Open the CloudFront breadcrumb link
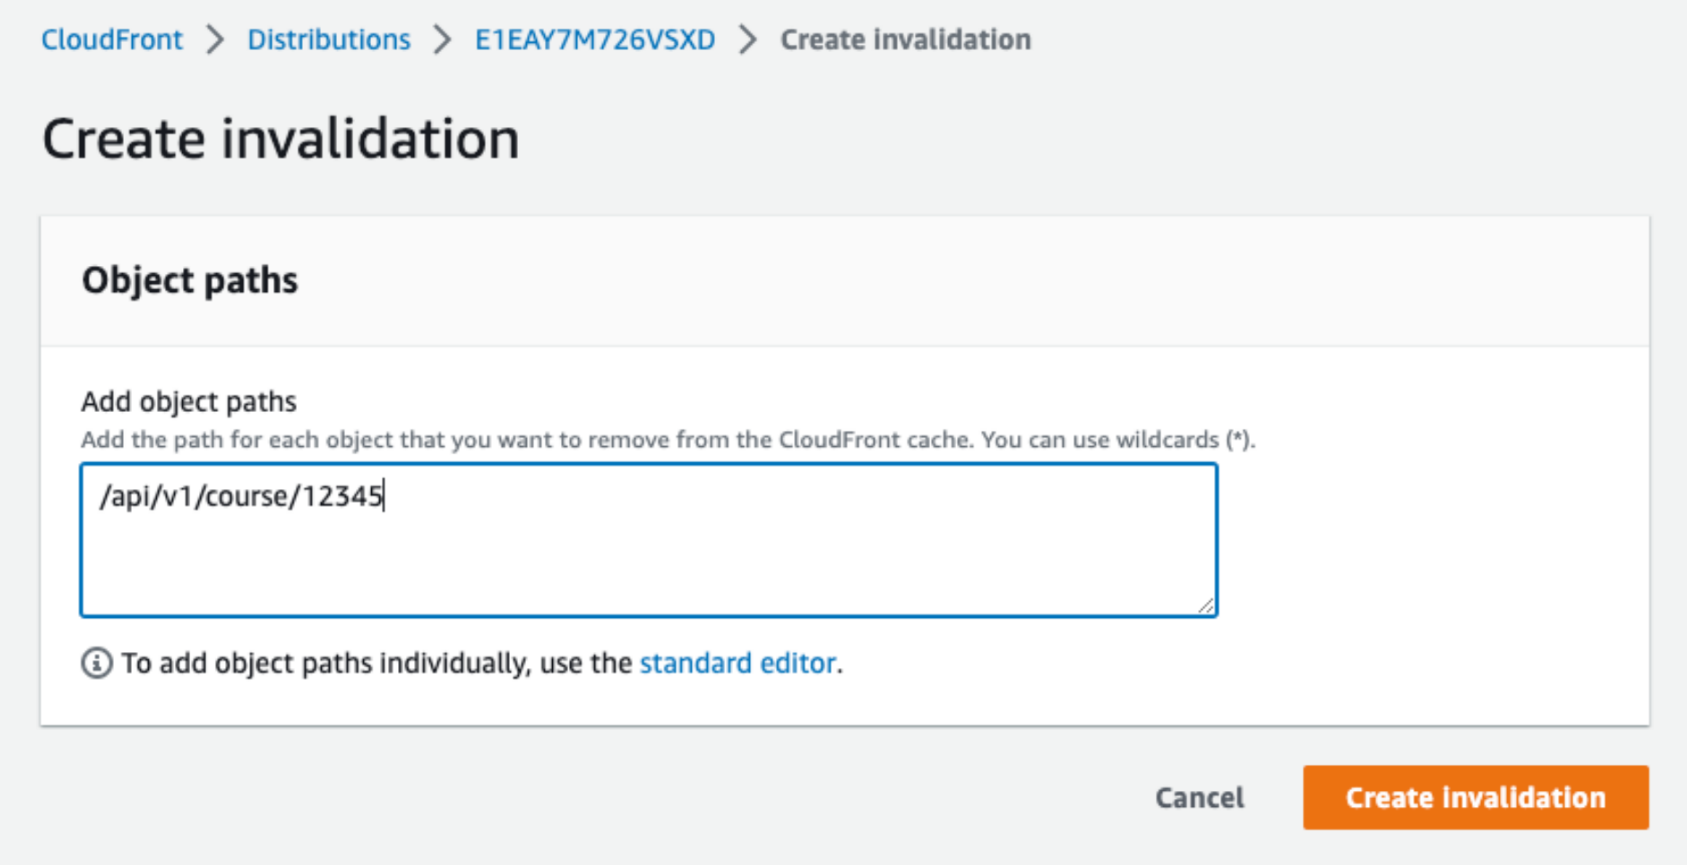Viewport: 1687px width, 865px height. 111,40
